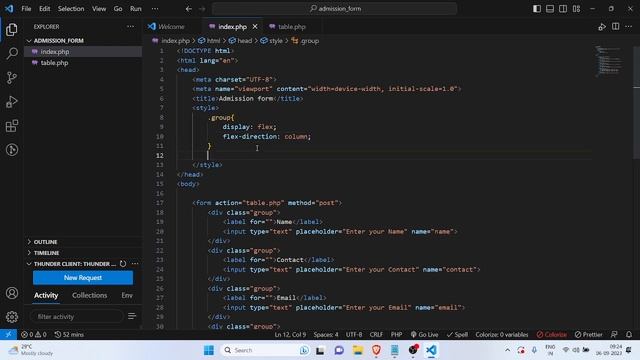The height and width of the screenshot is (360, 640).
Task: Open the View menu
Action: 99,9
